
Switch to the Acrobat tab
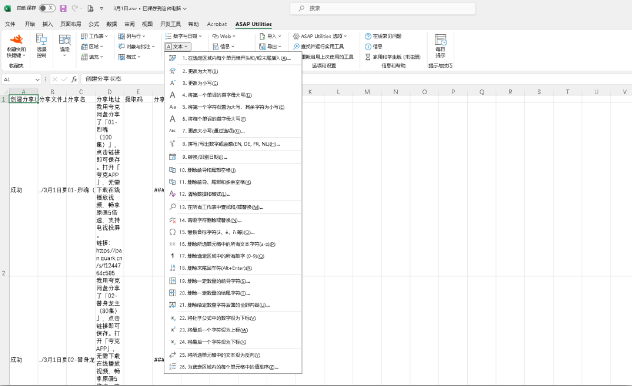coord(217,24)
